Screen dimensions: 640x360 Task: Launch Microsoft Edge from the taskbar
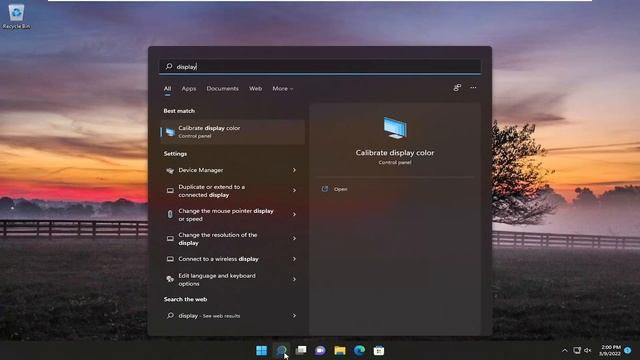pos(360,350)
